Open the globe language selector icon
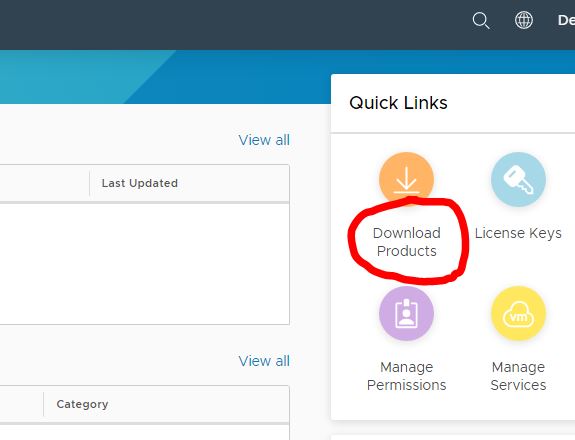575x440 pixels. [x=524, y=20]
